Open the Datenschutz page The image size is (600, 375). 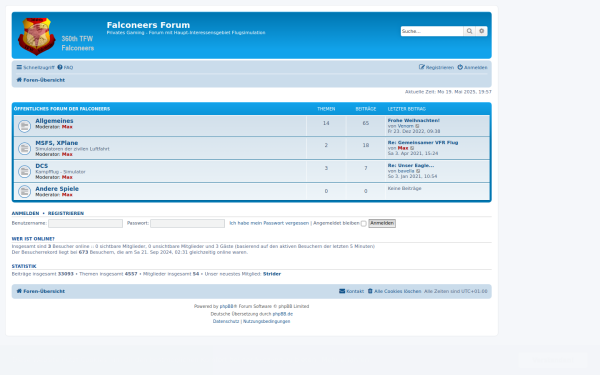pyautogui.click(x=226, y=321)
